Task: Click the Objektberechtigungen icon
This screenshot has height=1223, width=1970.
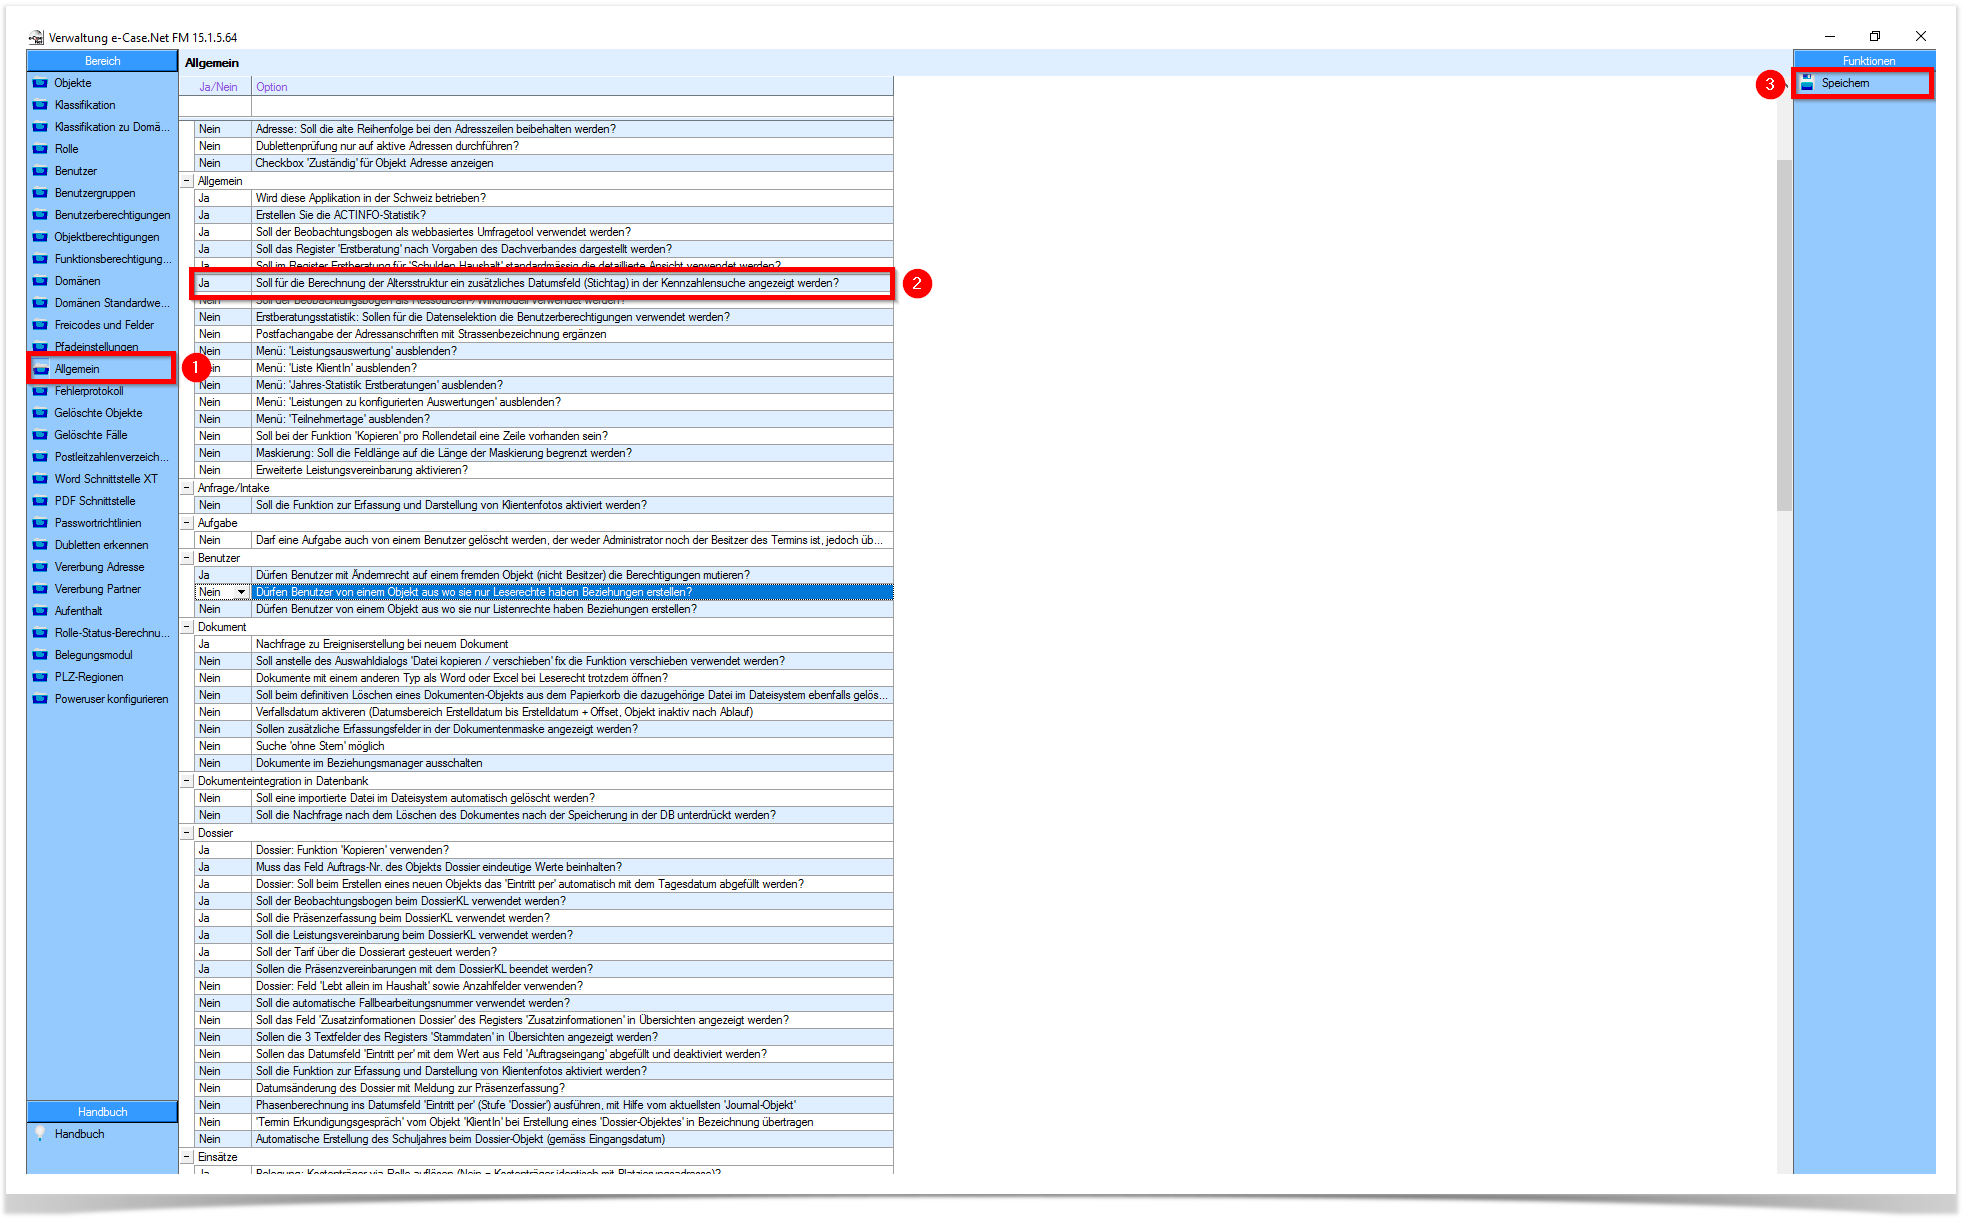Action: tap(40, 237)
